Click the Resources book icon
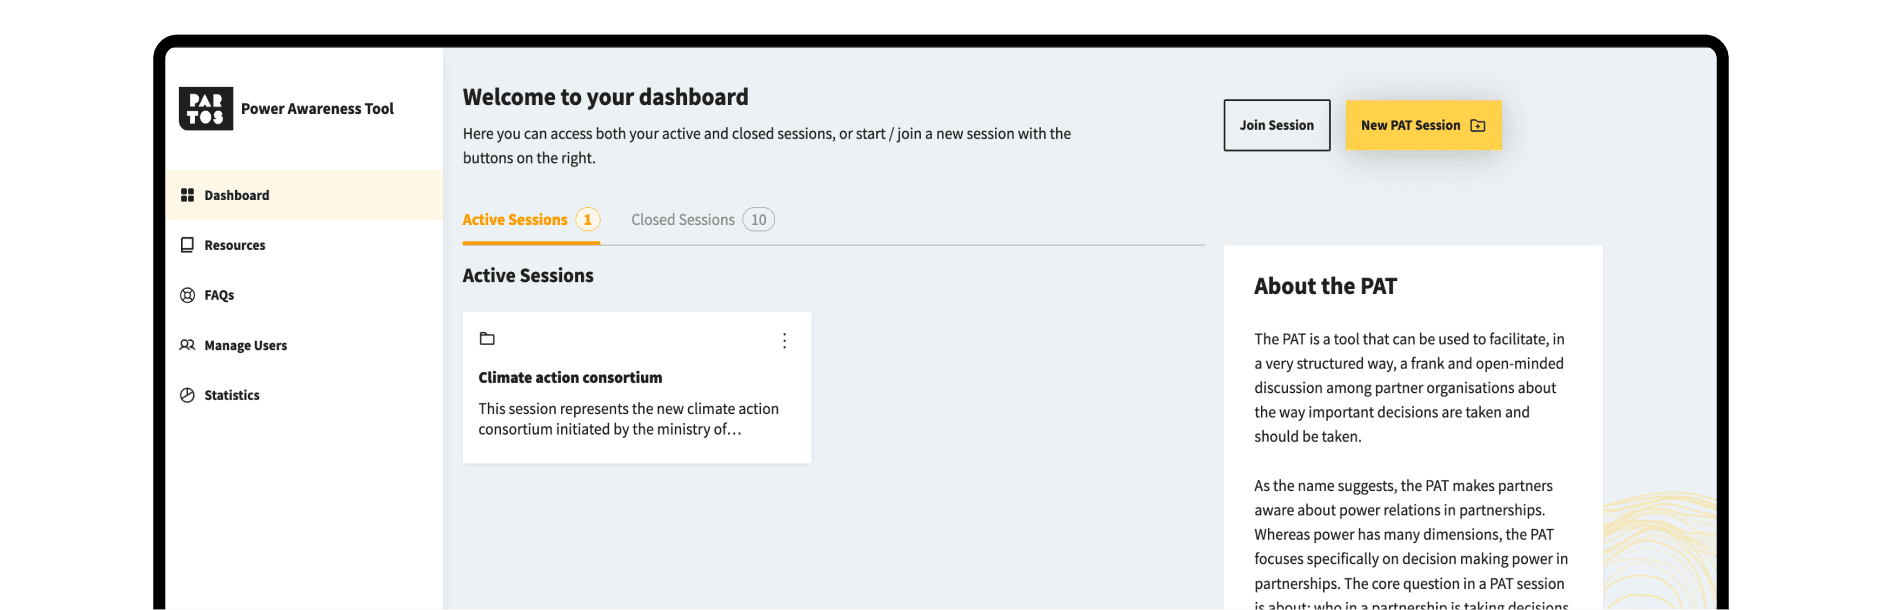Viewport: 1882px width, 610px height. (187, 245)
